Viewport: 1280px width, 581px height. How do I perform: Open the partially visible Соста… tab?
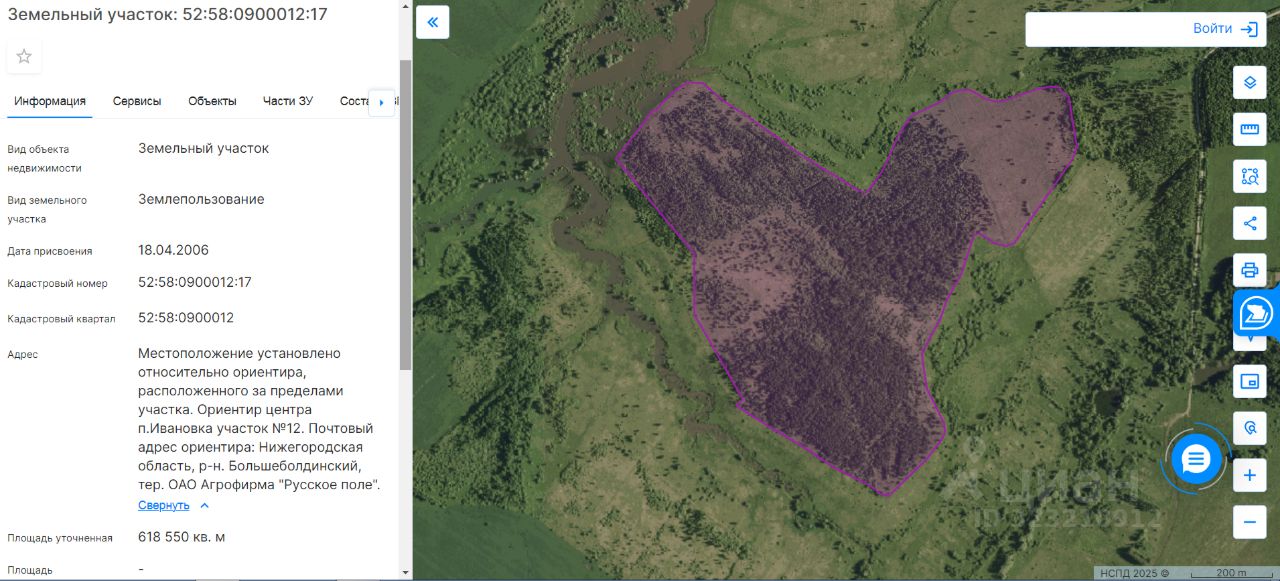click(354, 101)
